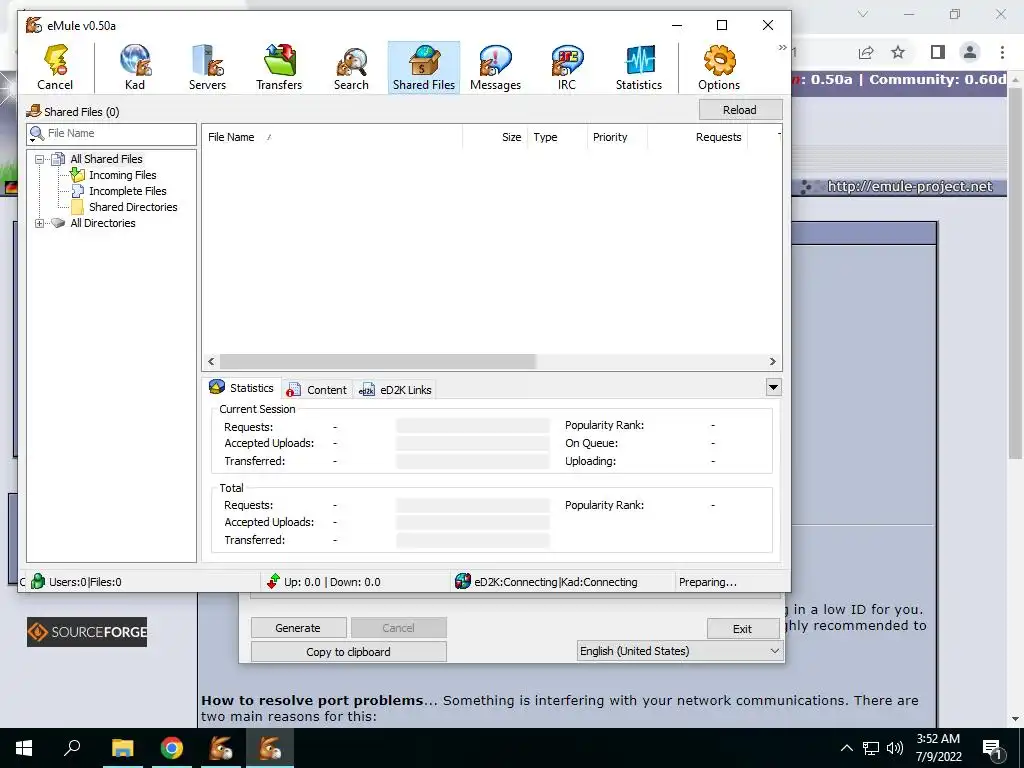Viewport: 1024px width, 768px height.
Task: Sort by Priority column header
Action: (x=616, y=137)
